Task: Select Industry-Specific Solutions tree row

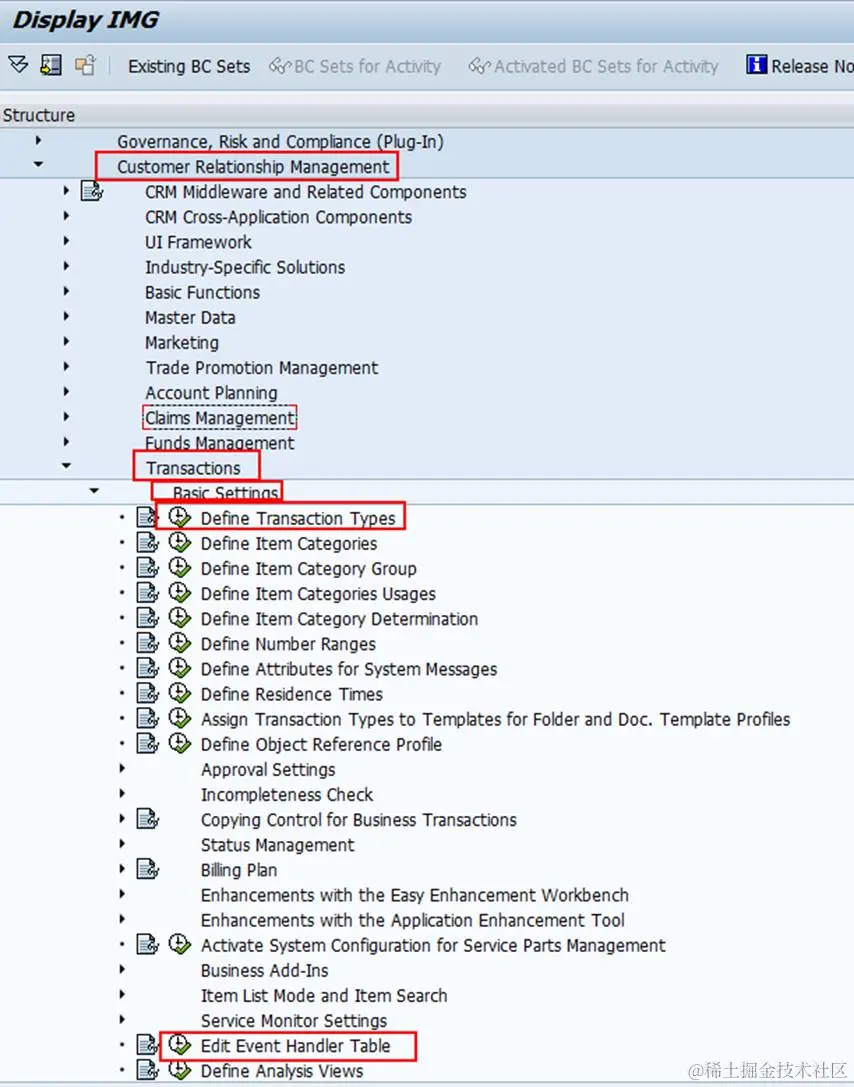Action: pyautogui.click(x=245, y=268)
